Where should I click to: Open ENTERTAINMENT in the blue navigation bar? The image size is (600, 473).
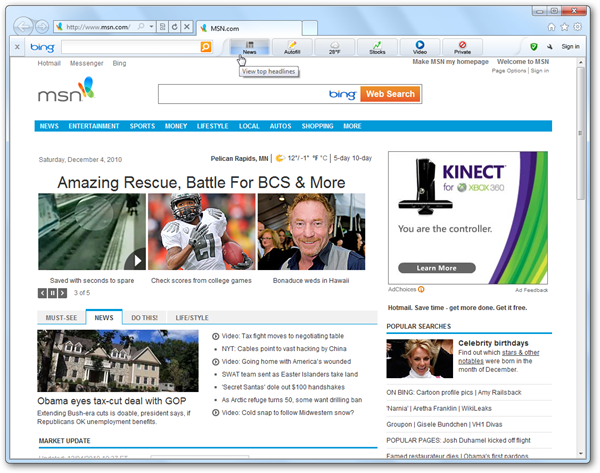pyautogui.click(x=94, y=127)
